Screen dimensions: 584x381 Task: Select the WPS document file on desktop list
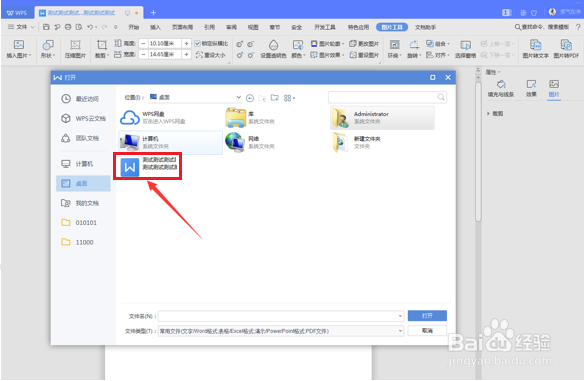[148, 166]
